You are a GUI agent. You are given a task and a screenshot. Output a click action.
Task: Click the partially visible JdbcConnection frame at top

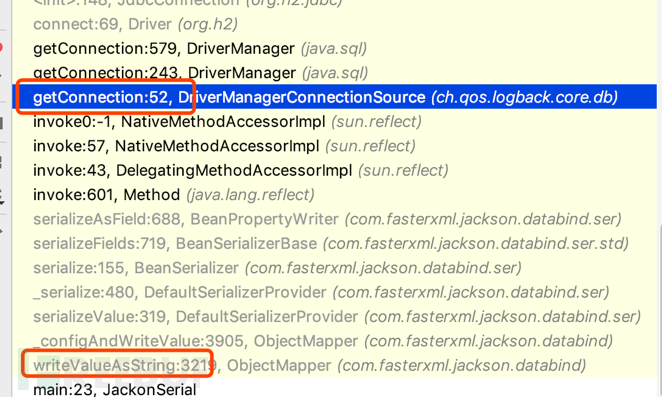pyautogui.click(x=334, y=4)
